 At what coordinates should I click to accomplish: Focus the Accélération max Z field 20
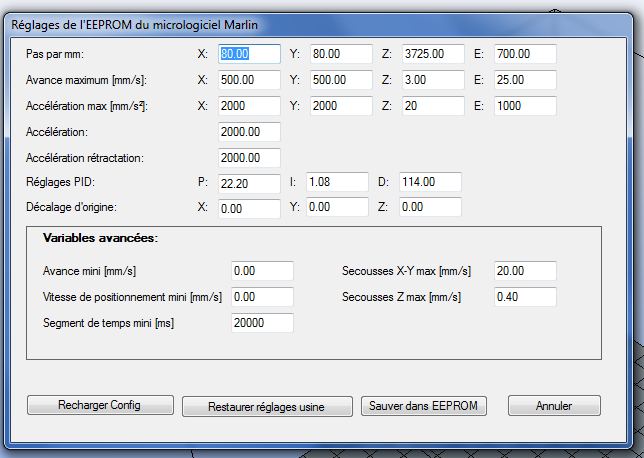pos(433,106)
